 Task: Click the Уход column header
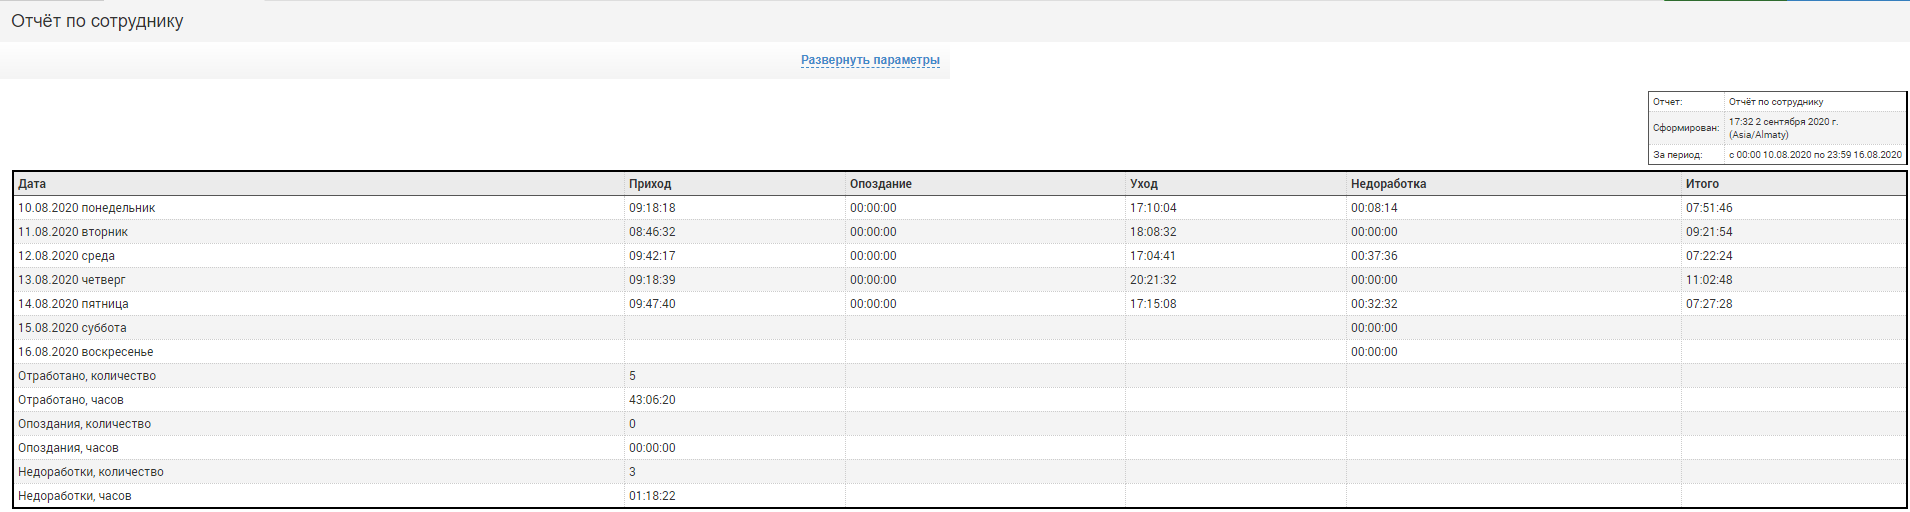click(x=1143, y=184)
